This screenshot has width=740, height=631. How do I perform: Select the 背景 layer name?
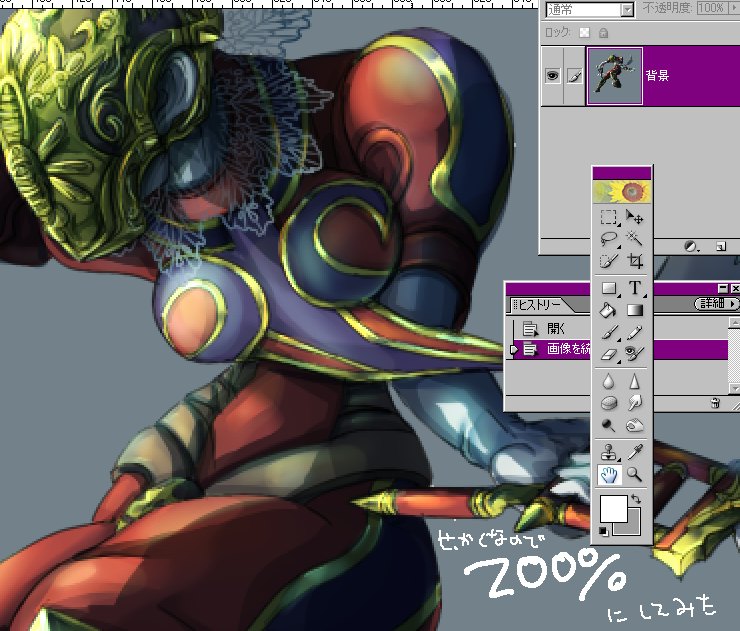(x=657, y=76)
